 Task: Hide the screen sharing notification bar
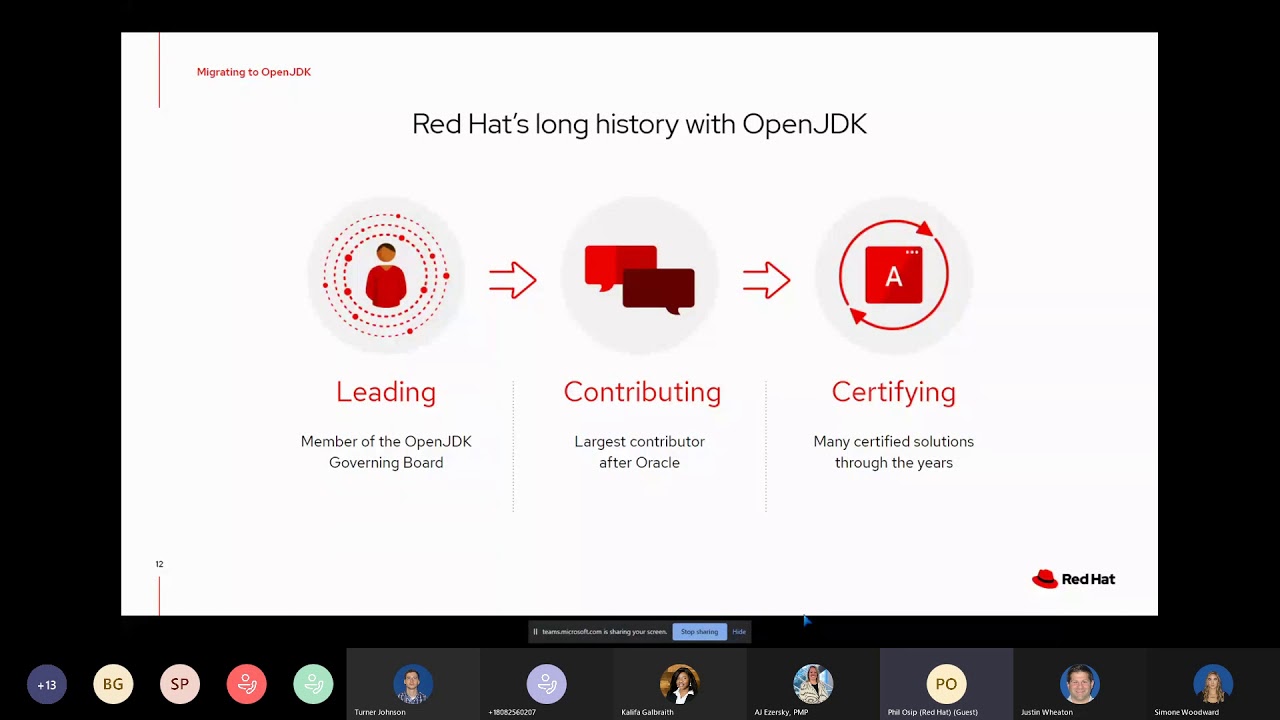(739, 632)
